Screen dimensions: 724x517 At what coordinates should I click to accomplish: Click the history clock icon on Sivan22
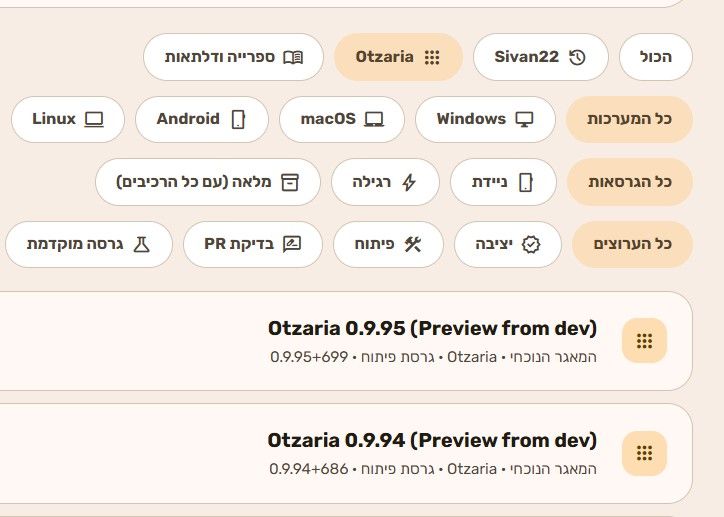point(577,57)
